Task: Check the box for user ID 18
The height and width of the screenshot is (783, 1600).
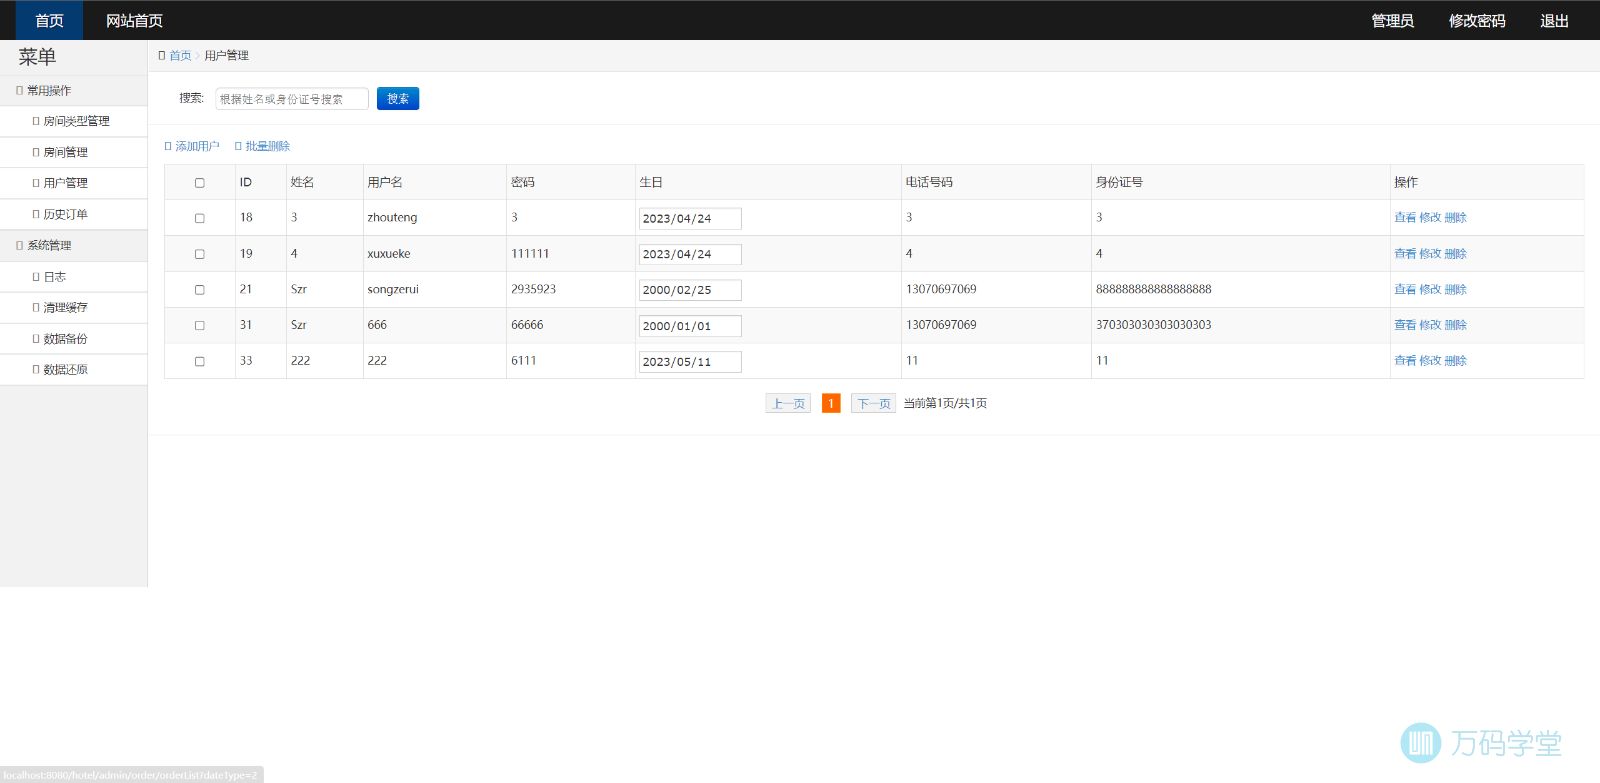Action: pyautogui.click(x=199, y=218)
